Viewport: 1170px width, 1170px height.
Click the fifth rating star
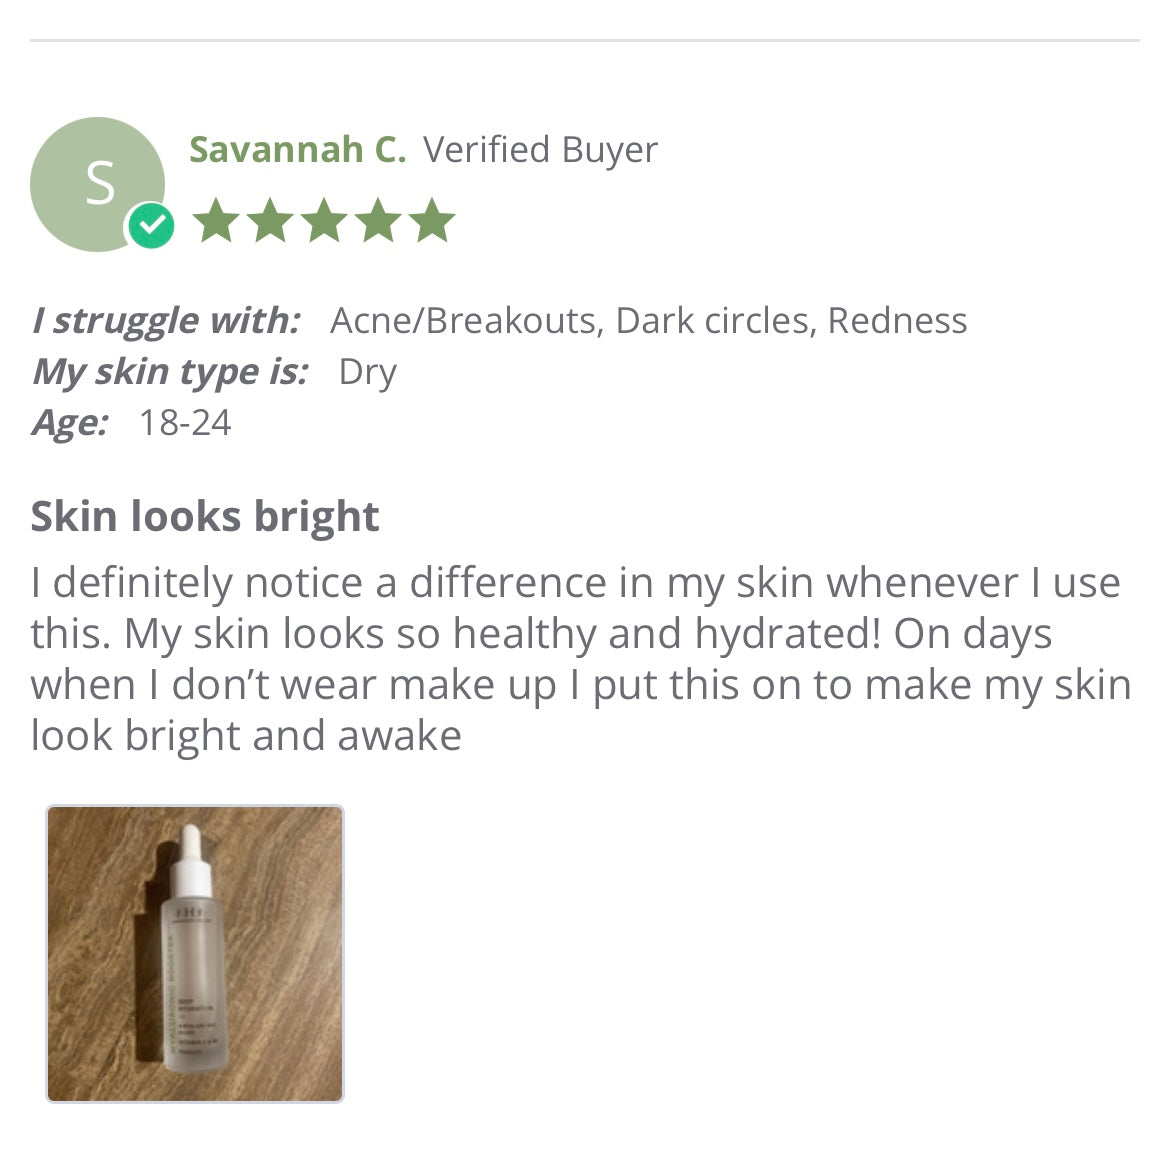[432, 221]
